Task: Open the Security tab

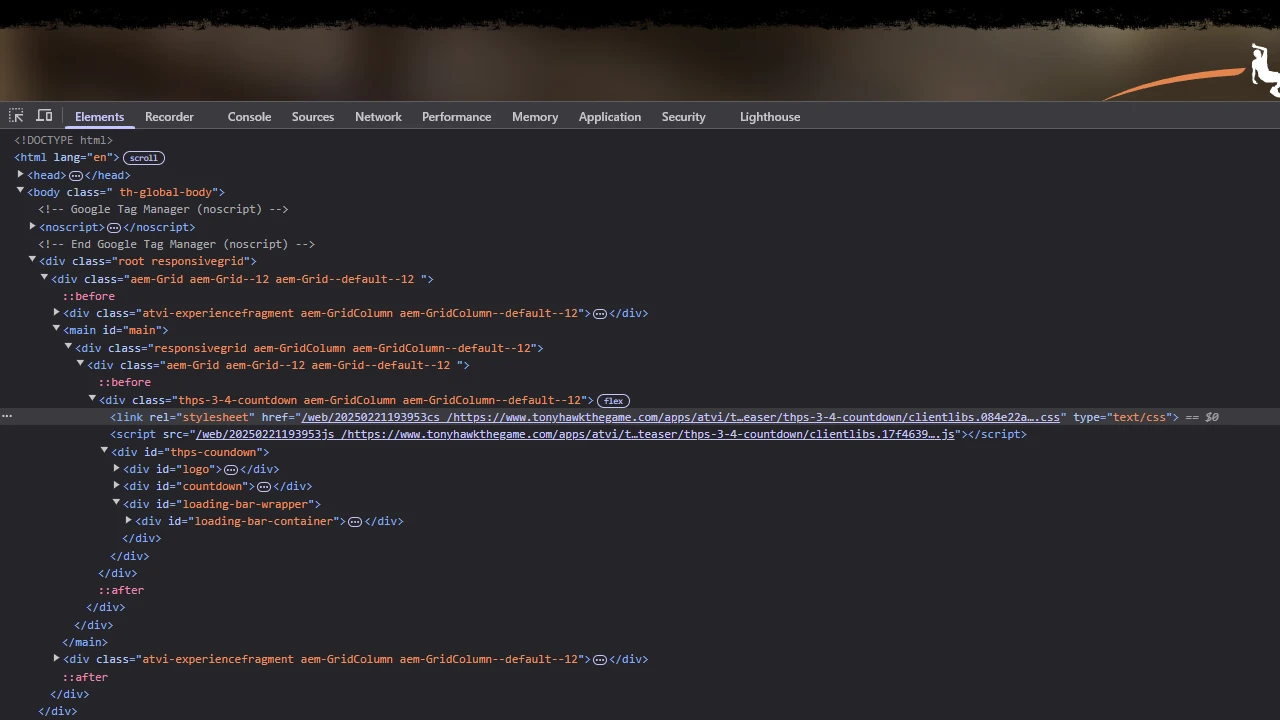Action: tap(683, 117)
